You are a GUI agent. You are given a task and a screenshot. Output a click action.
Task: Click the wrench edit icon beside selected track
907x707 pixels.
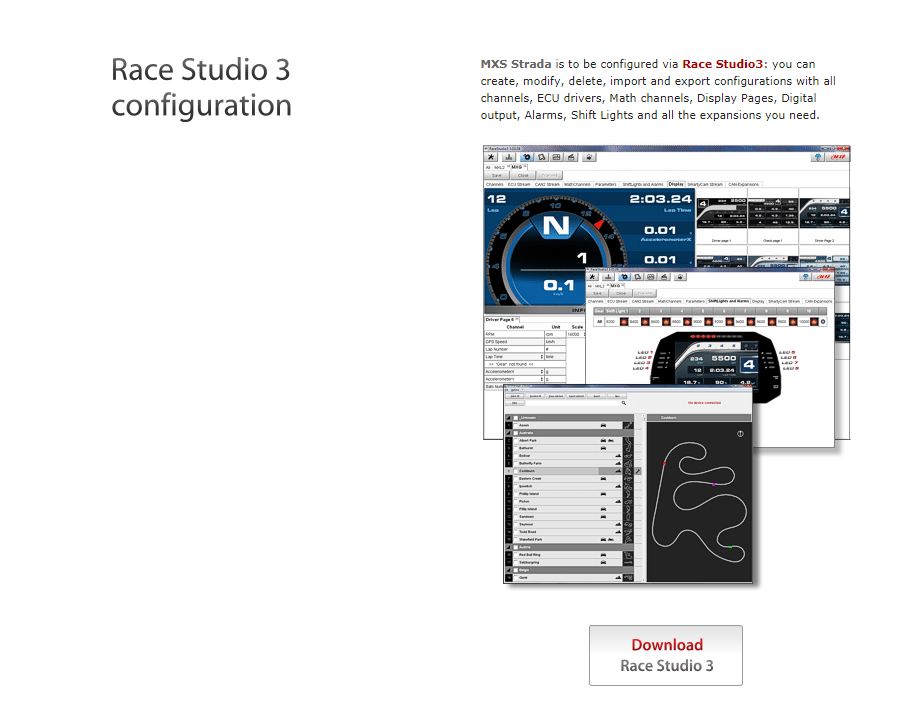point(638,471)
